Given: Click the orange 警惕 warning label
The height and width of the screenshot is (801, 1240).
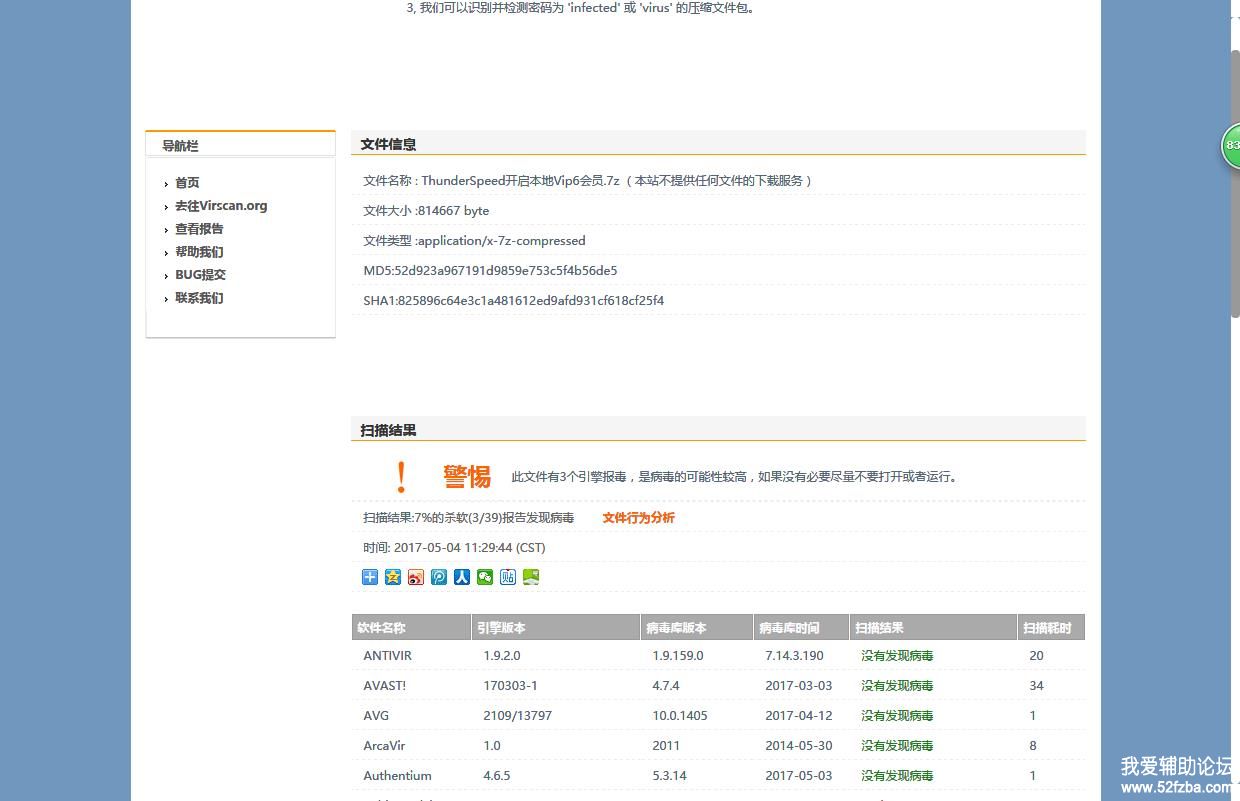Looking at the screenshot, I should (x=467, y=477).
